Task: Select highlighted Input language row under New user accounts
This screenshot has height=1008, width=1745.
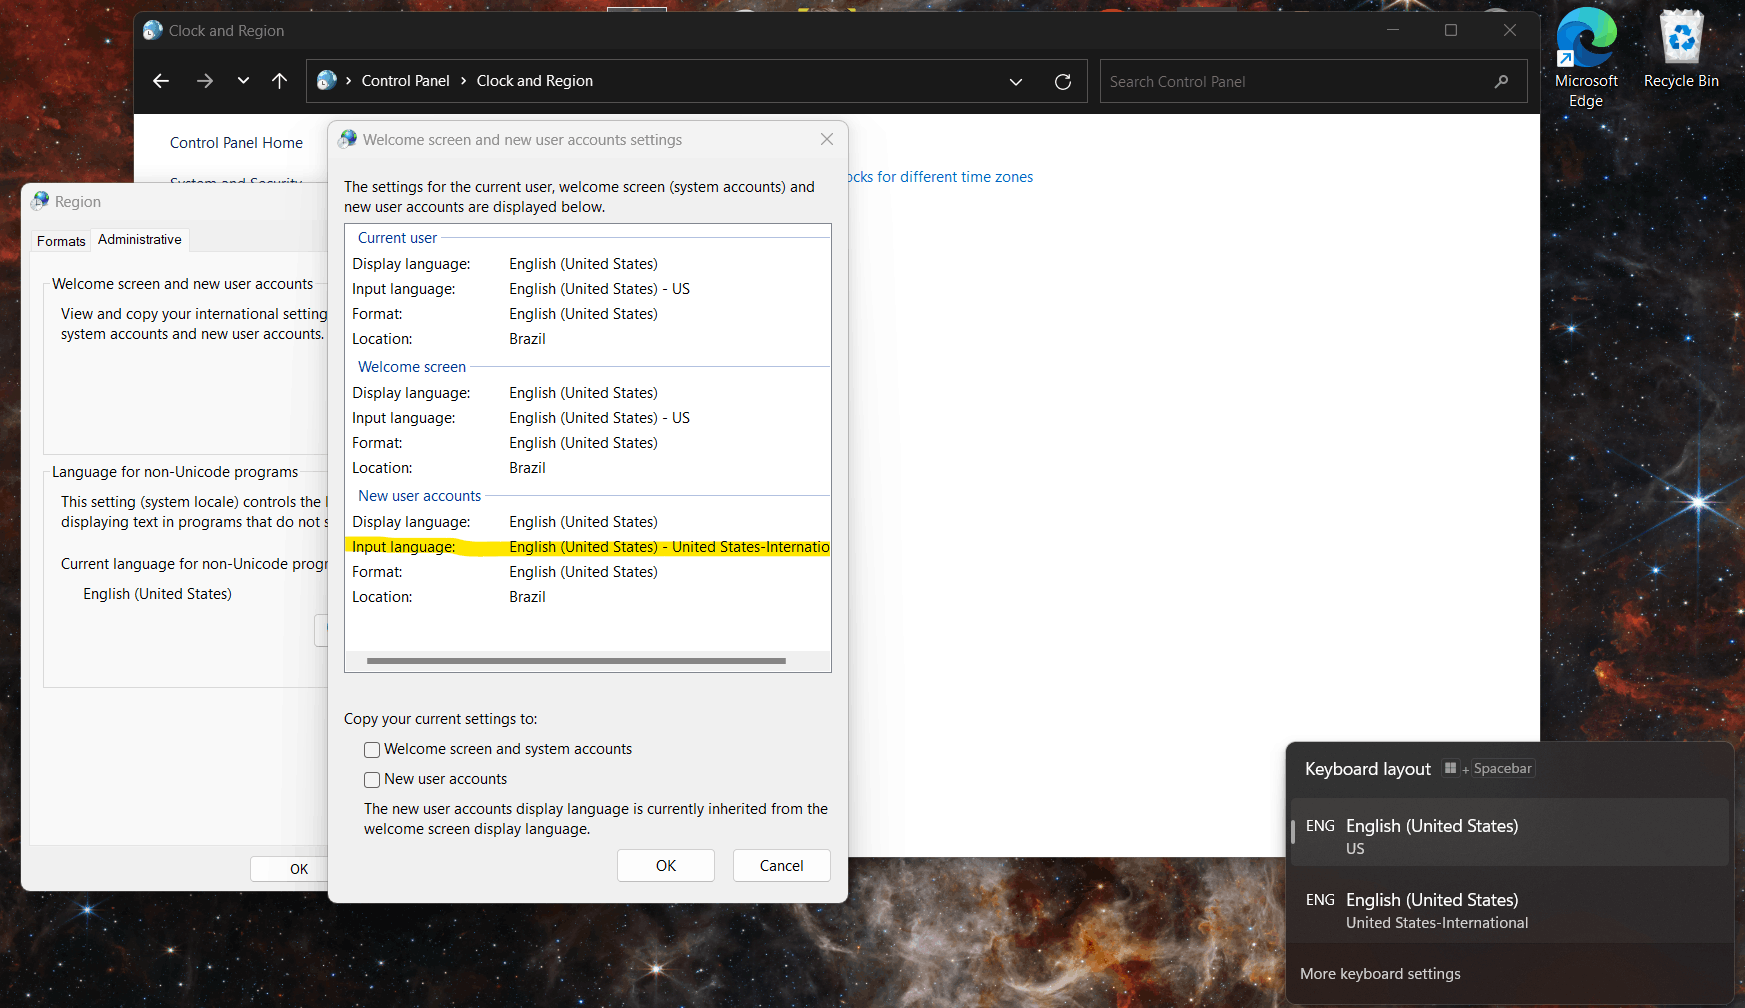Action: pyautogui.click(x=588, y=547)
